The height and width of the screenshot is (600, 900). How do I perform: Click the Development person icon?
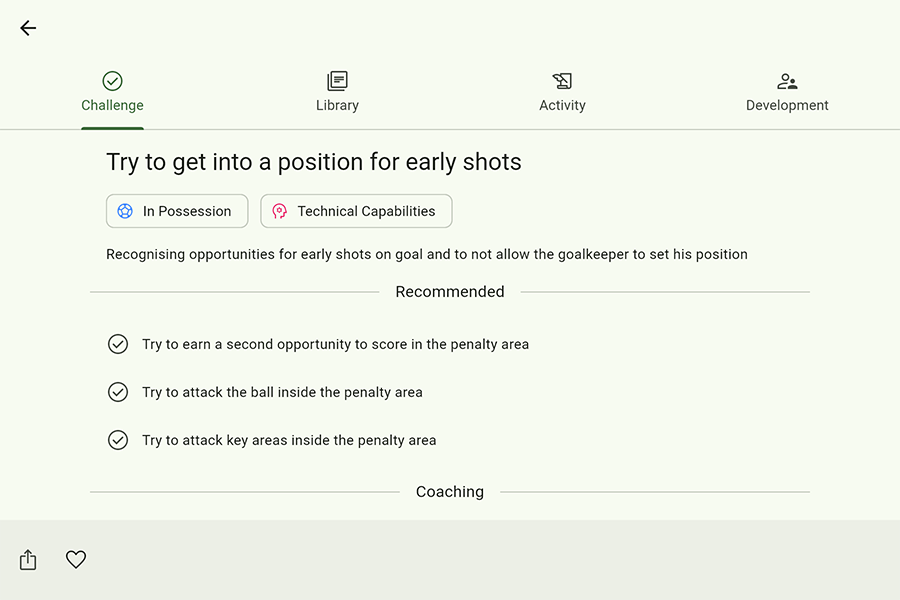(x=787, y=81)
